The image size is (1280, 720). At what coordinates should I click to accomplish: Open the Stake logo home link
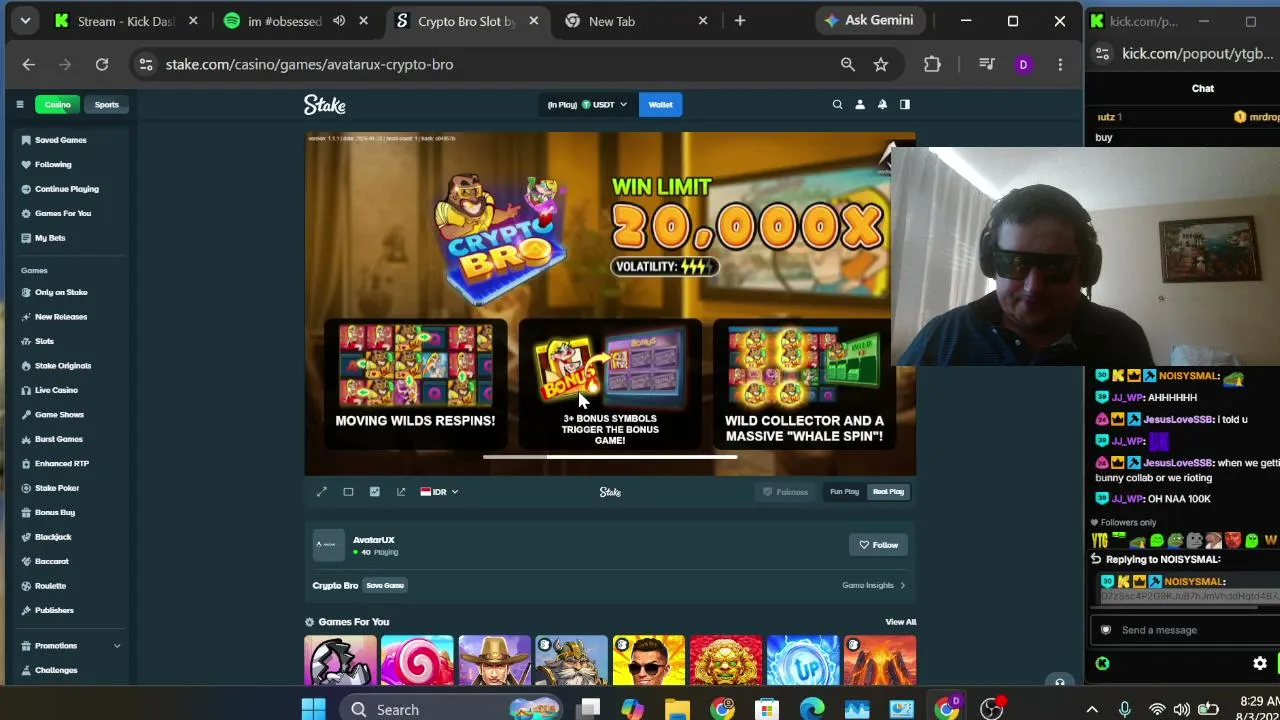coord(324,104)
